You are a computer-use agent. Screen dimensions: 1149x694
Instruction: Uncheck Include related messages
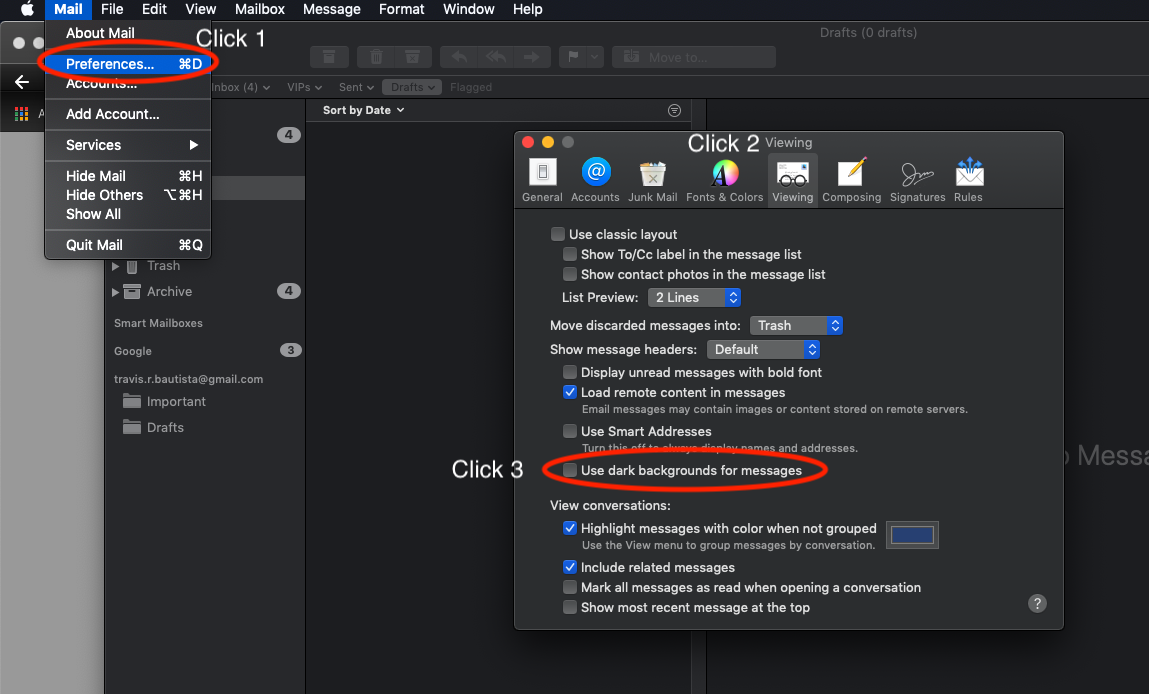pos(569,566)
